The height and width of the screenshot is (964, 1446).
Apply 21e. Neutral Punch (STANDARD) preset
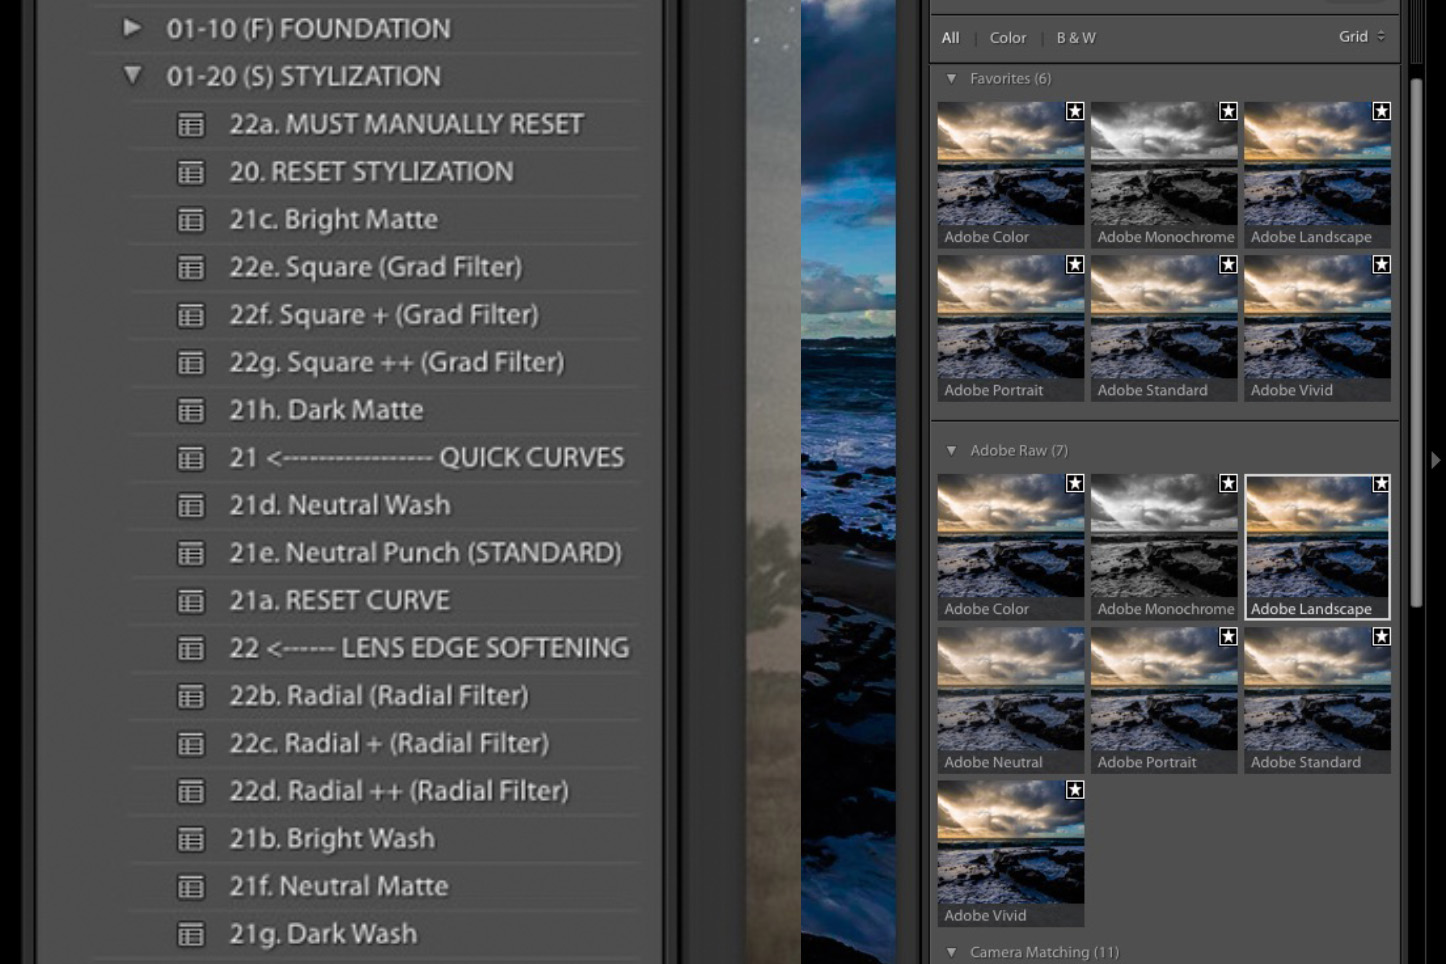coord(425,553)
